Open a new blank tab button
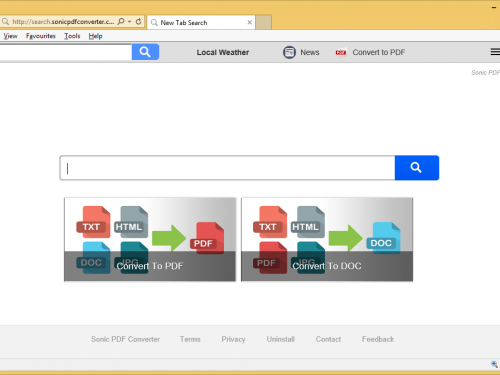 (x=263, y=22)
